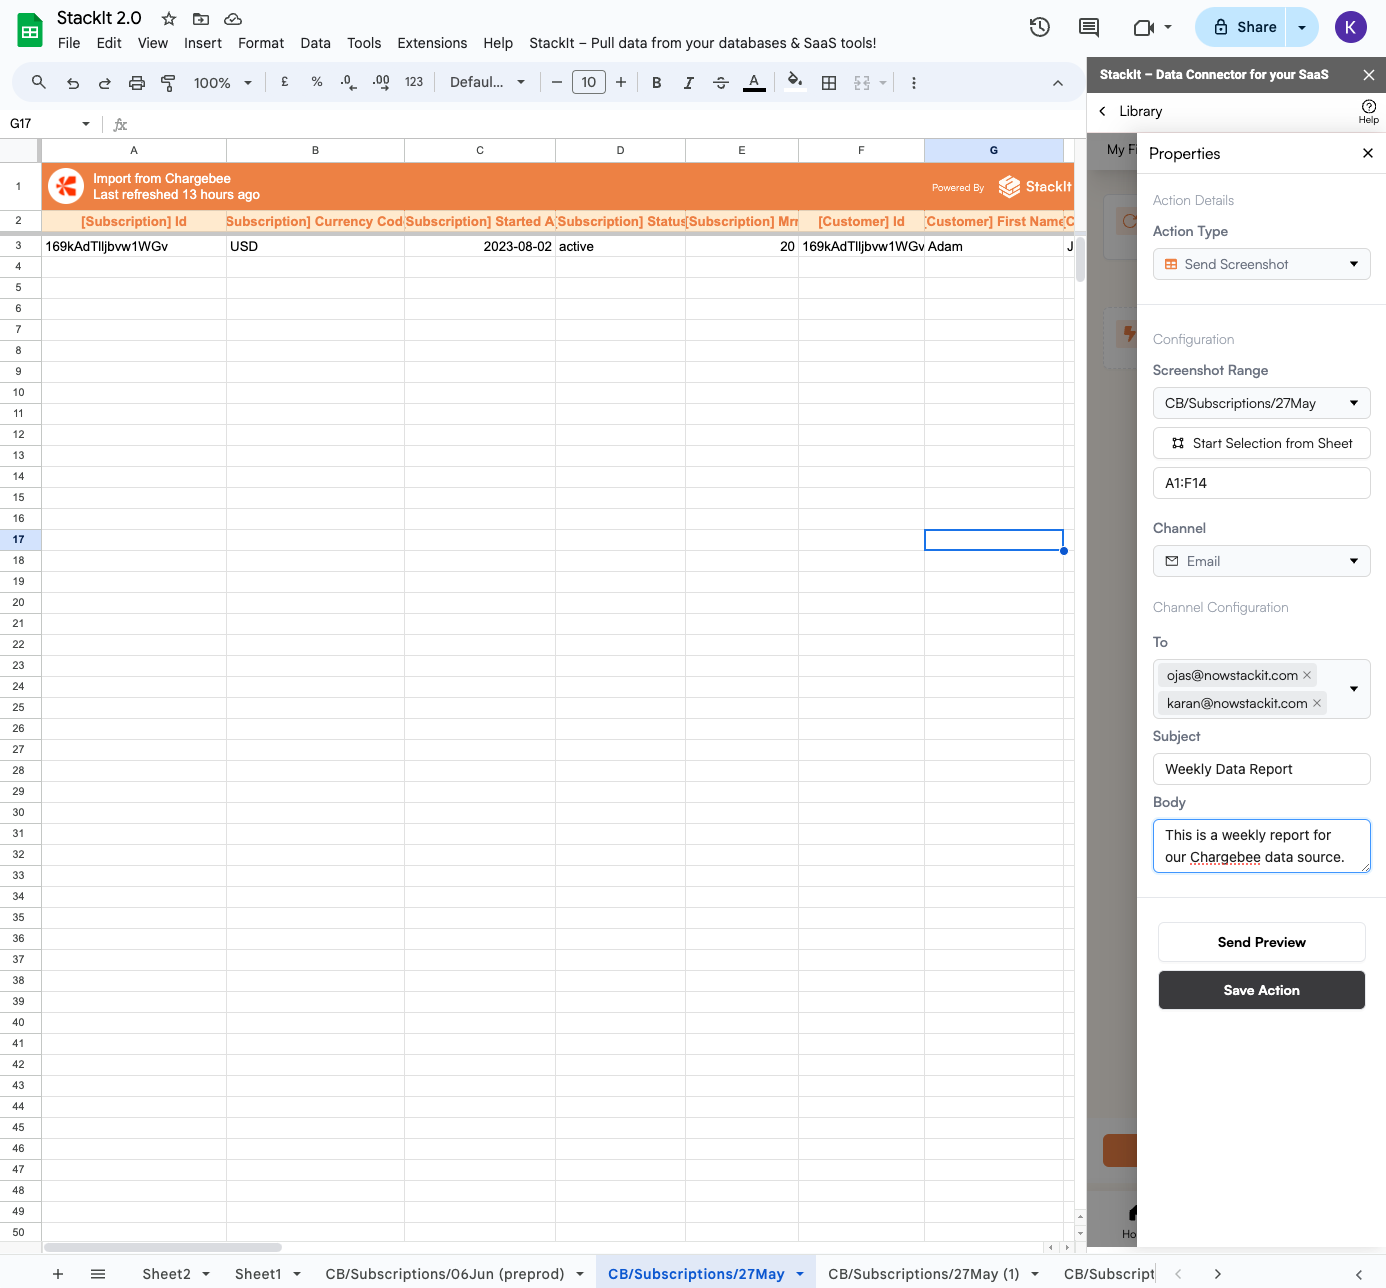This screenshot has height=1288, width=1386.
Task: Toggle italic formatting
Action: point(689,83)
